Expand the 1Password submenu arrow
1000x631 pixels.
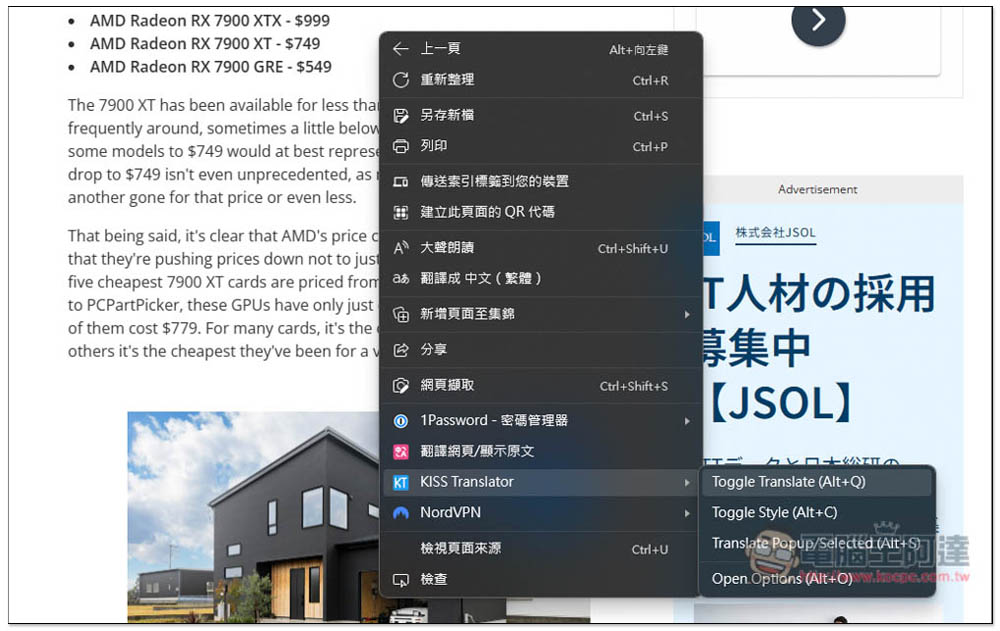687,421
